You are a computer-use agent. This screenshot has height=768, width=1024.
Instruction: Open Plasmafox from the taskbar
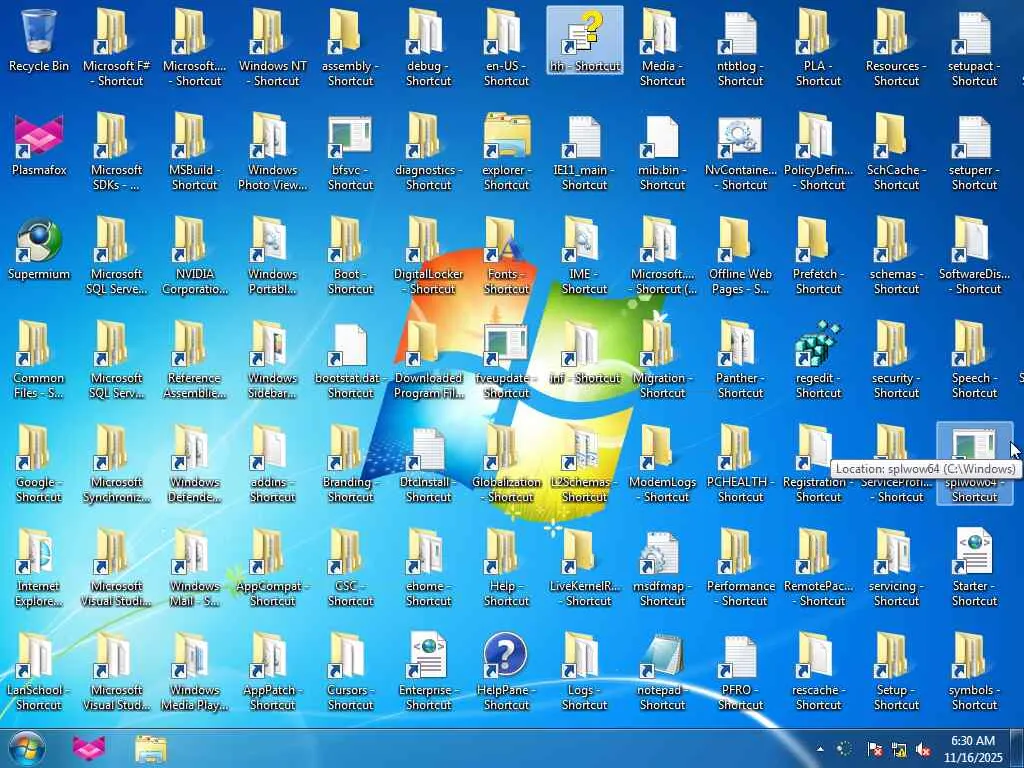pyautogui.click(x=89, y=748)
